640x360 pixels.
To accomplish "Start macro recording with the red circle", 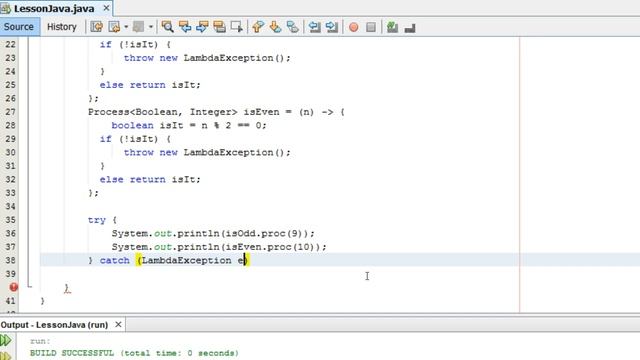I will point(353,27).
